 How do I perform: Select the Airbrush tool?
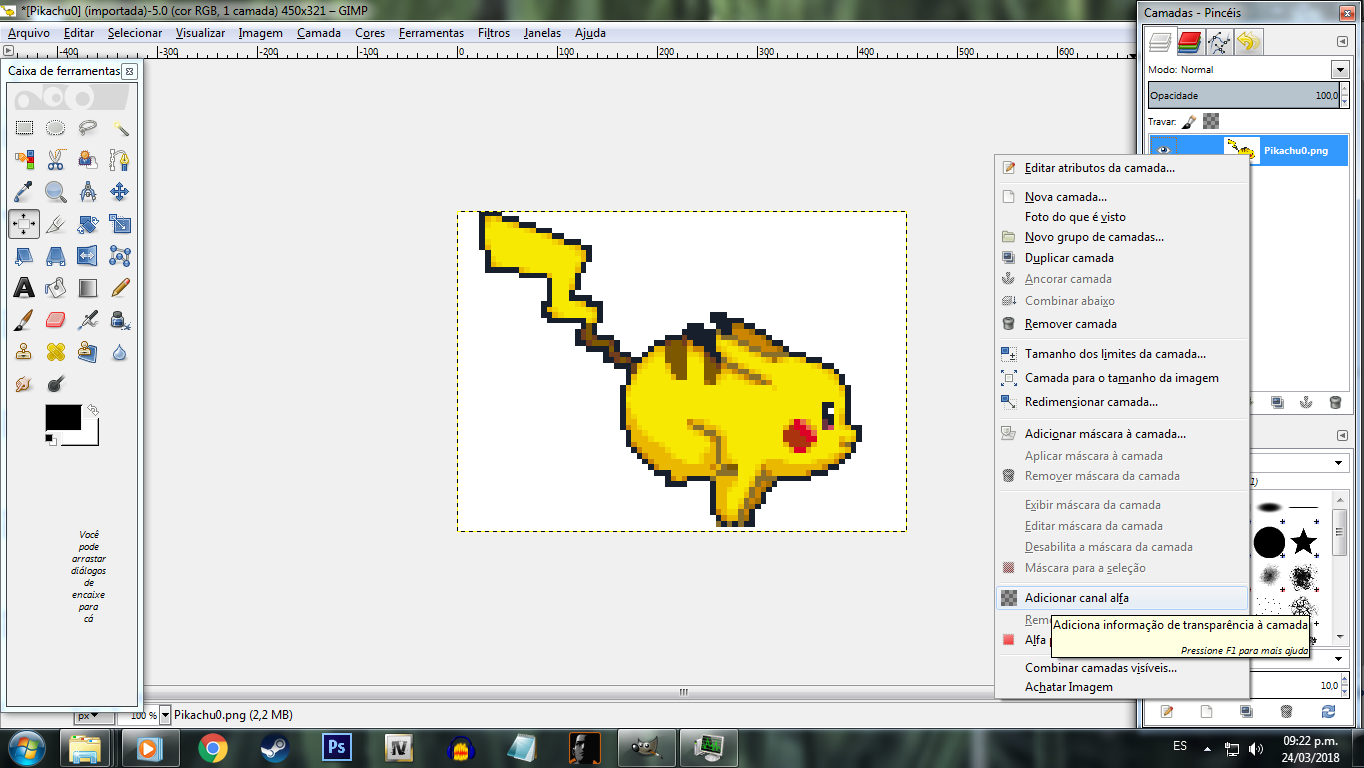[x=88, y=320]
